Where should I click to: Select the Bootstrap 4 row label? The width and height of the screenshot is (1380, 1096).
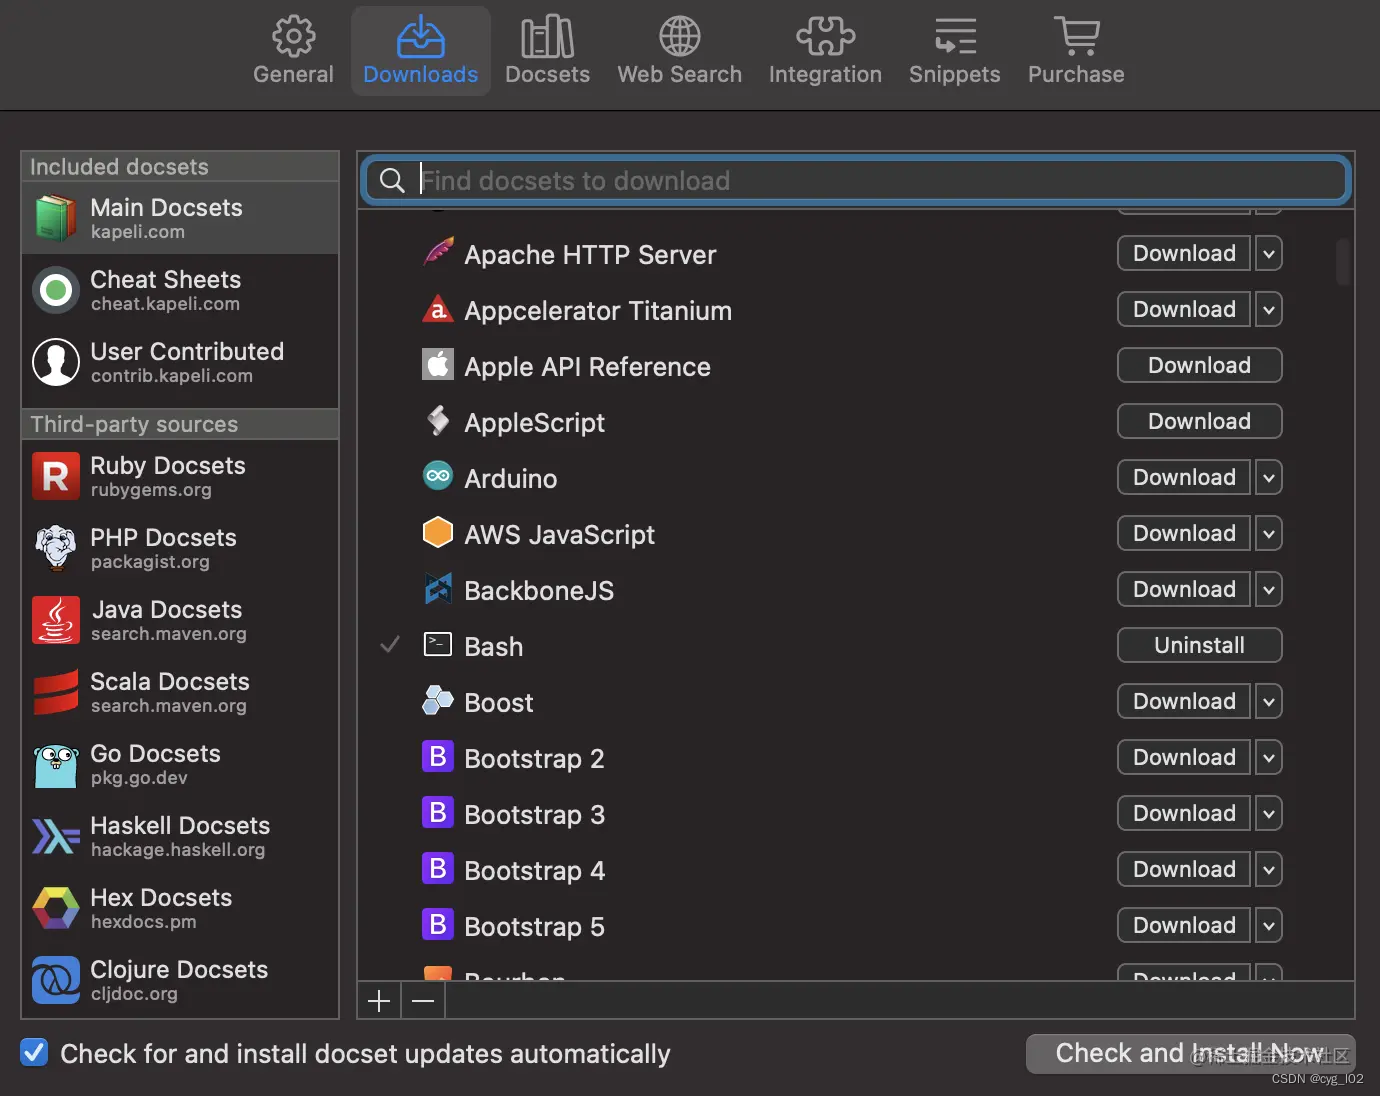click(534, 870)
